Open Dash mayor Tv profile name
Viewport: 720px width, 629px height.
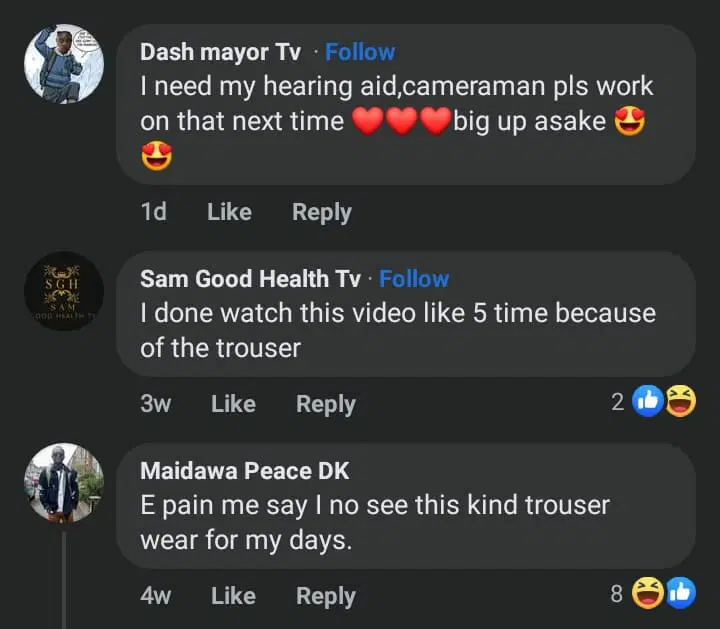click(x=220, y=52)
